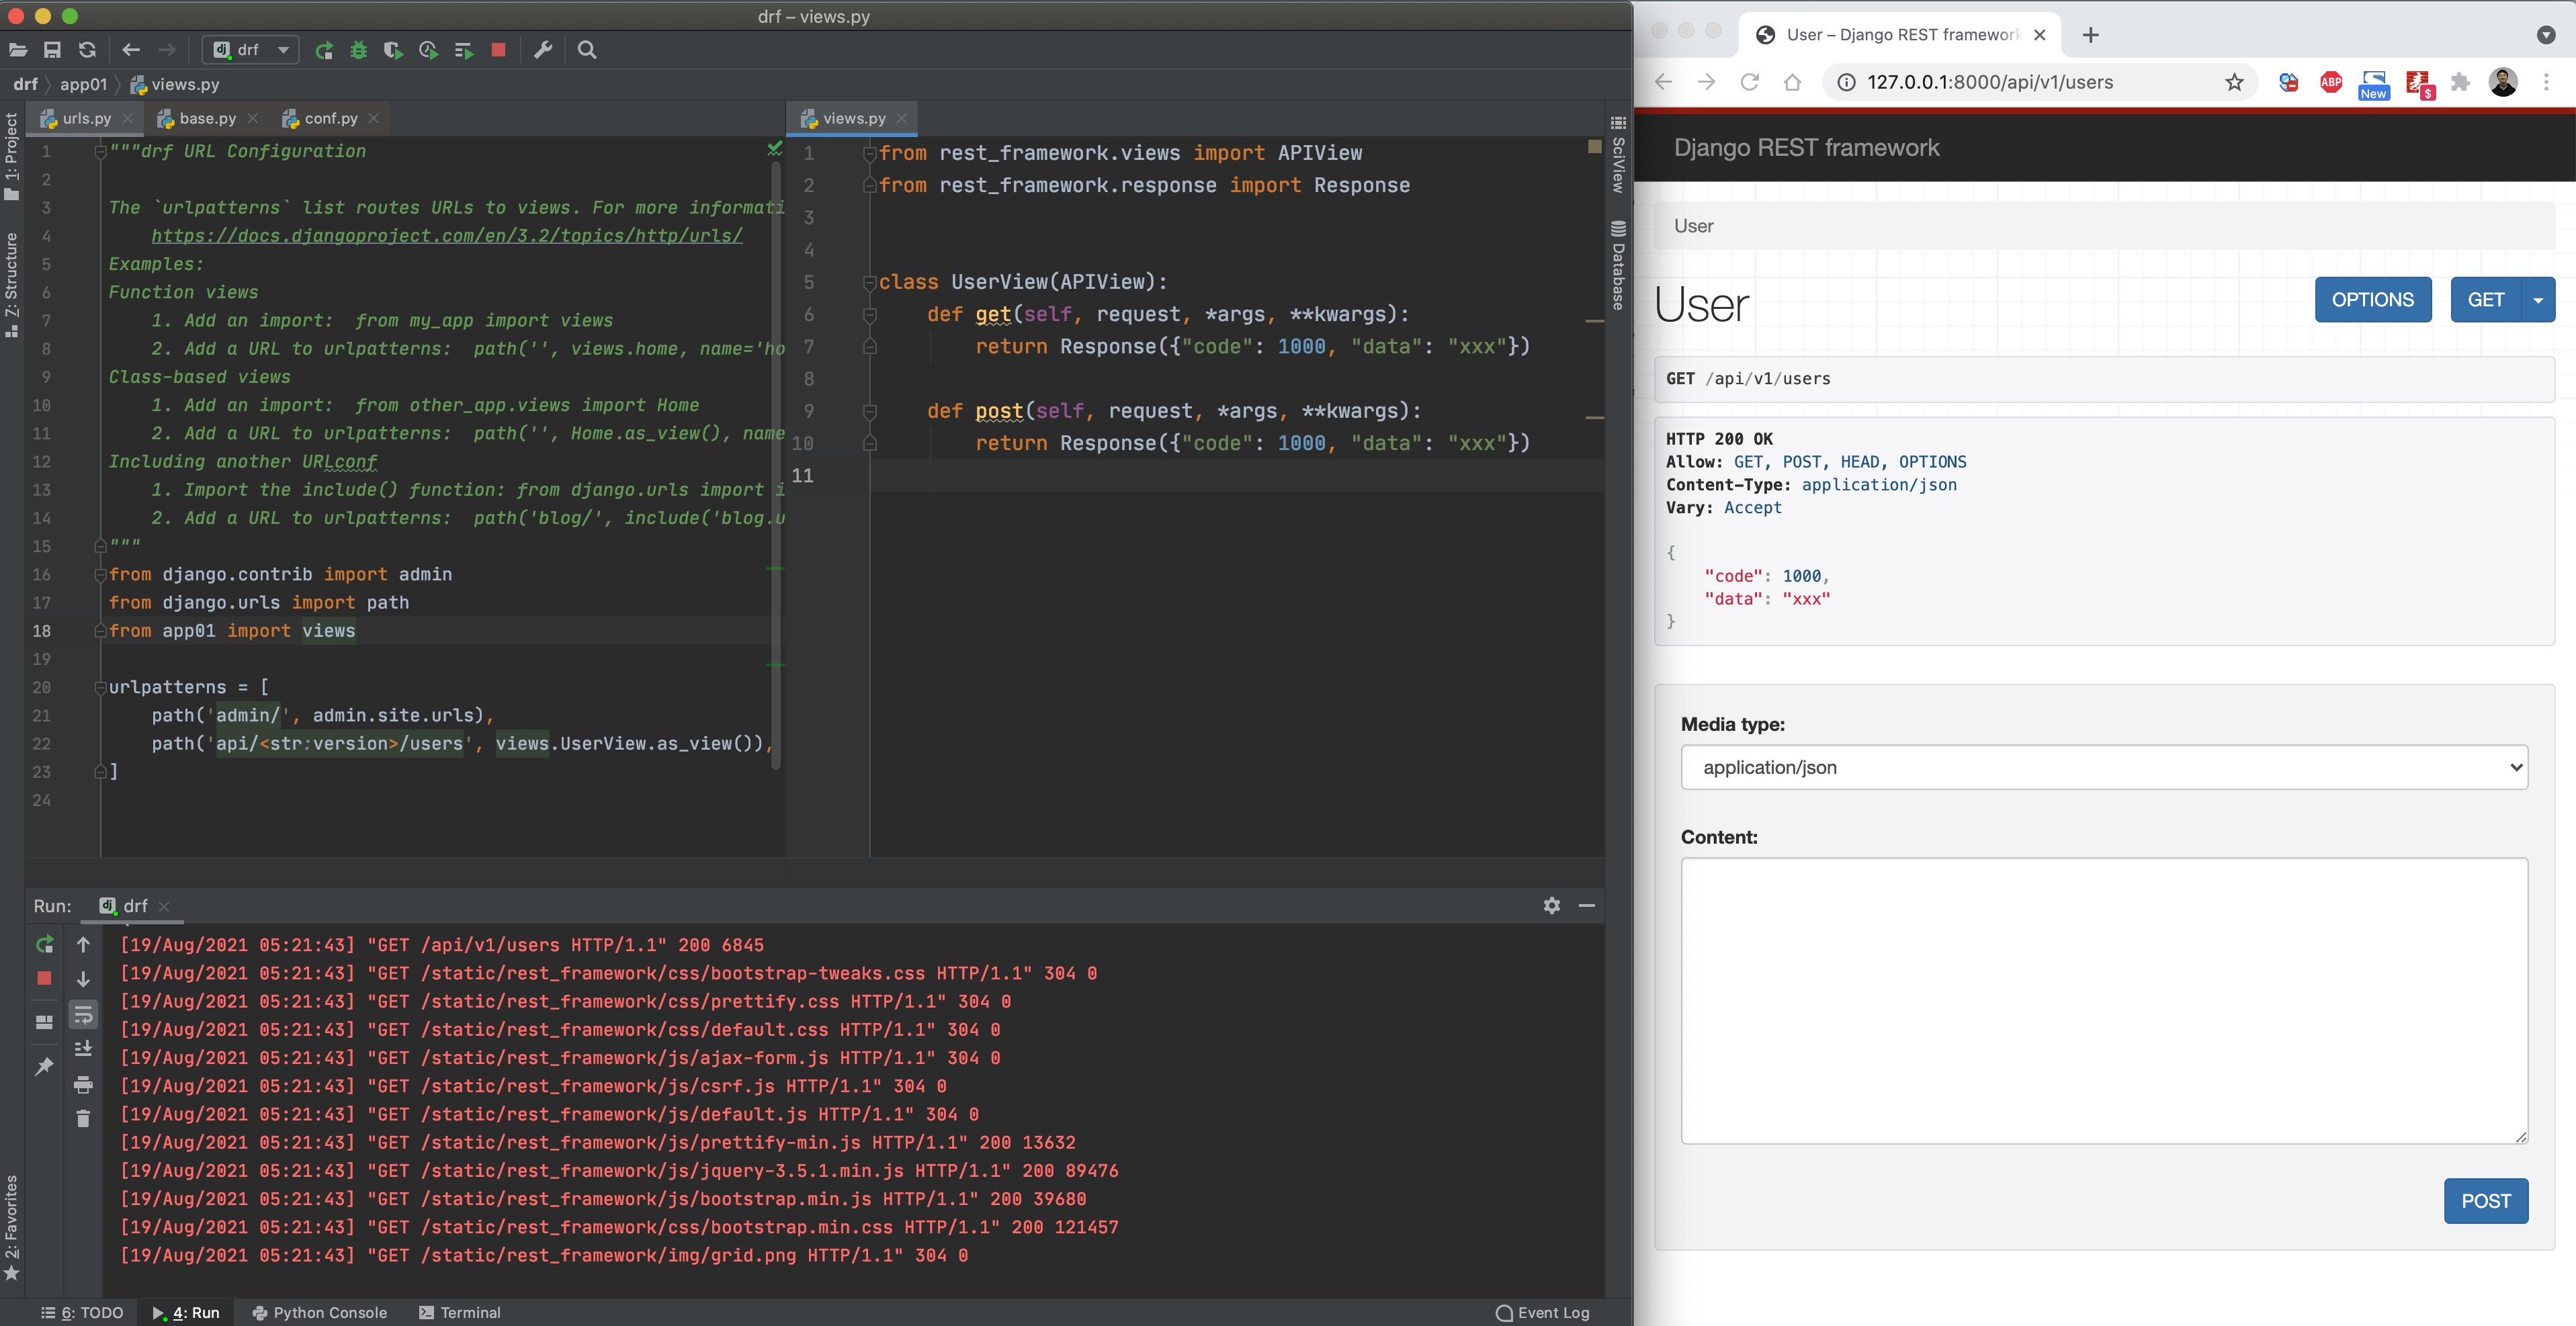This screenshot has height=1326, width=2576.
Task: Open the drf run configuration dropdown
Action: point(251,50)
